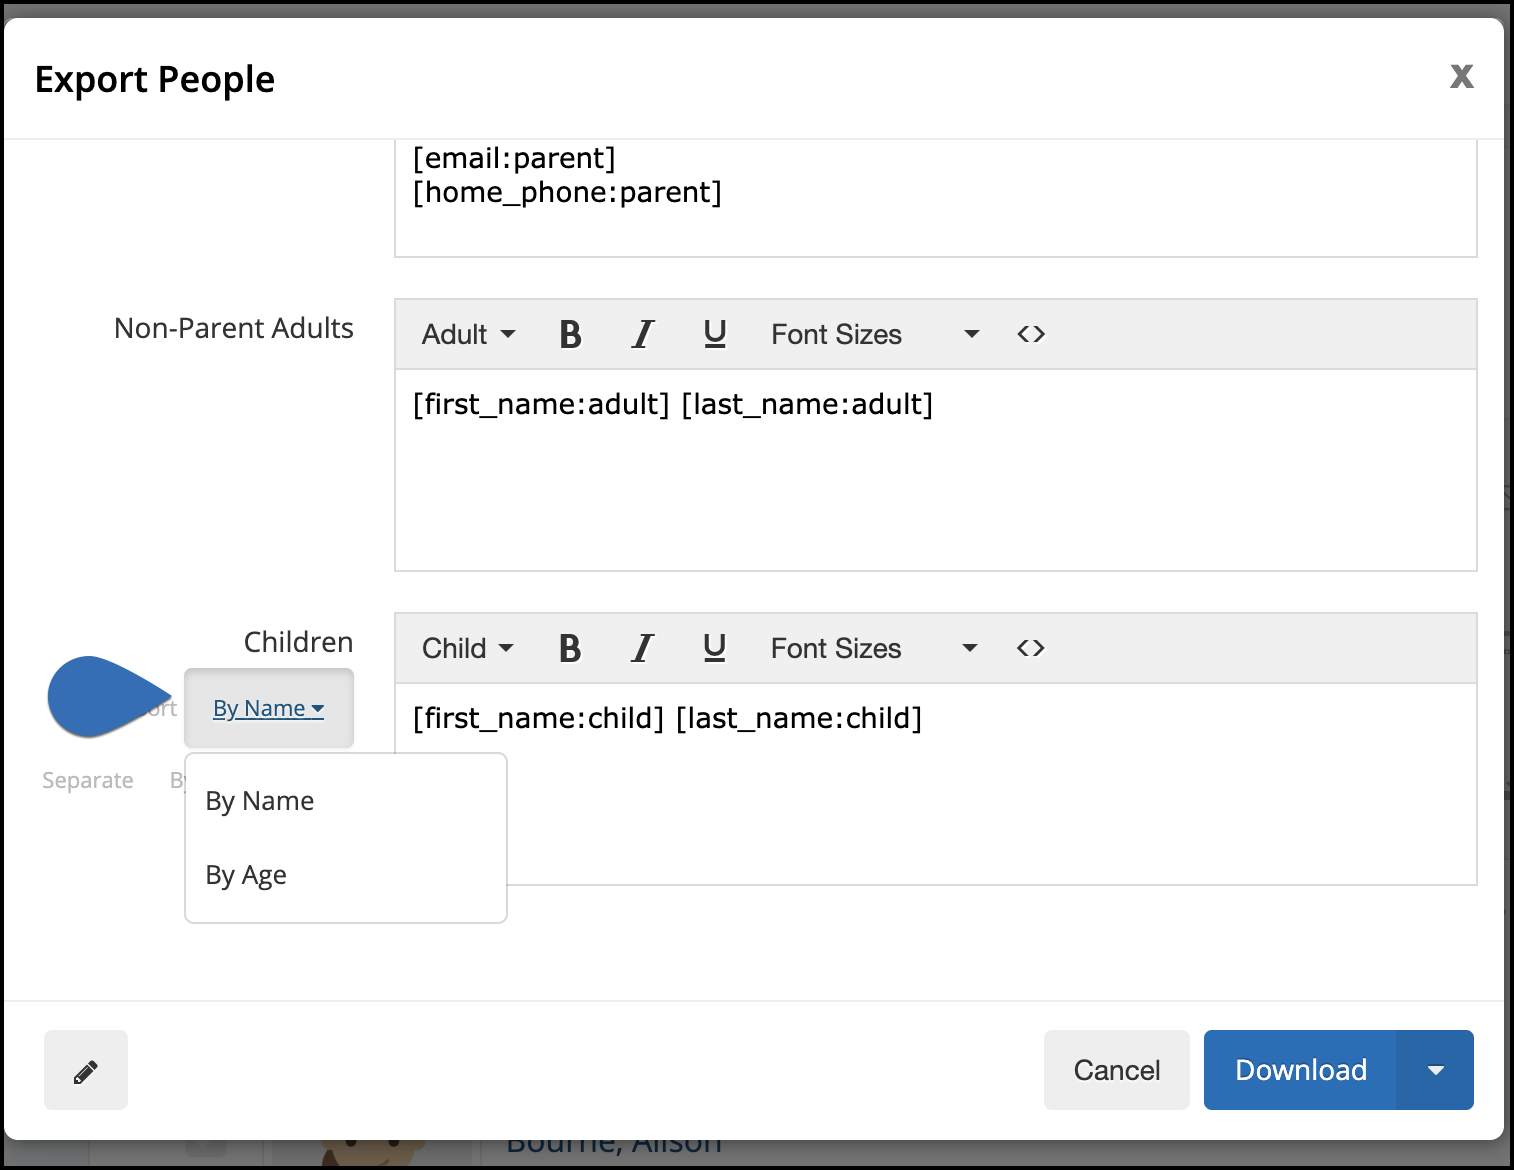Select 'By Name' from the sort menu
The height and width of the screenshot is (1170, 1514).
click(259, 800)
